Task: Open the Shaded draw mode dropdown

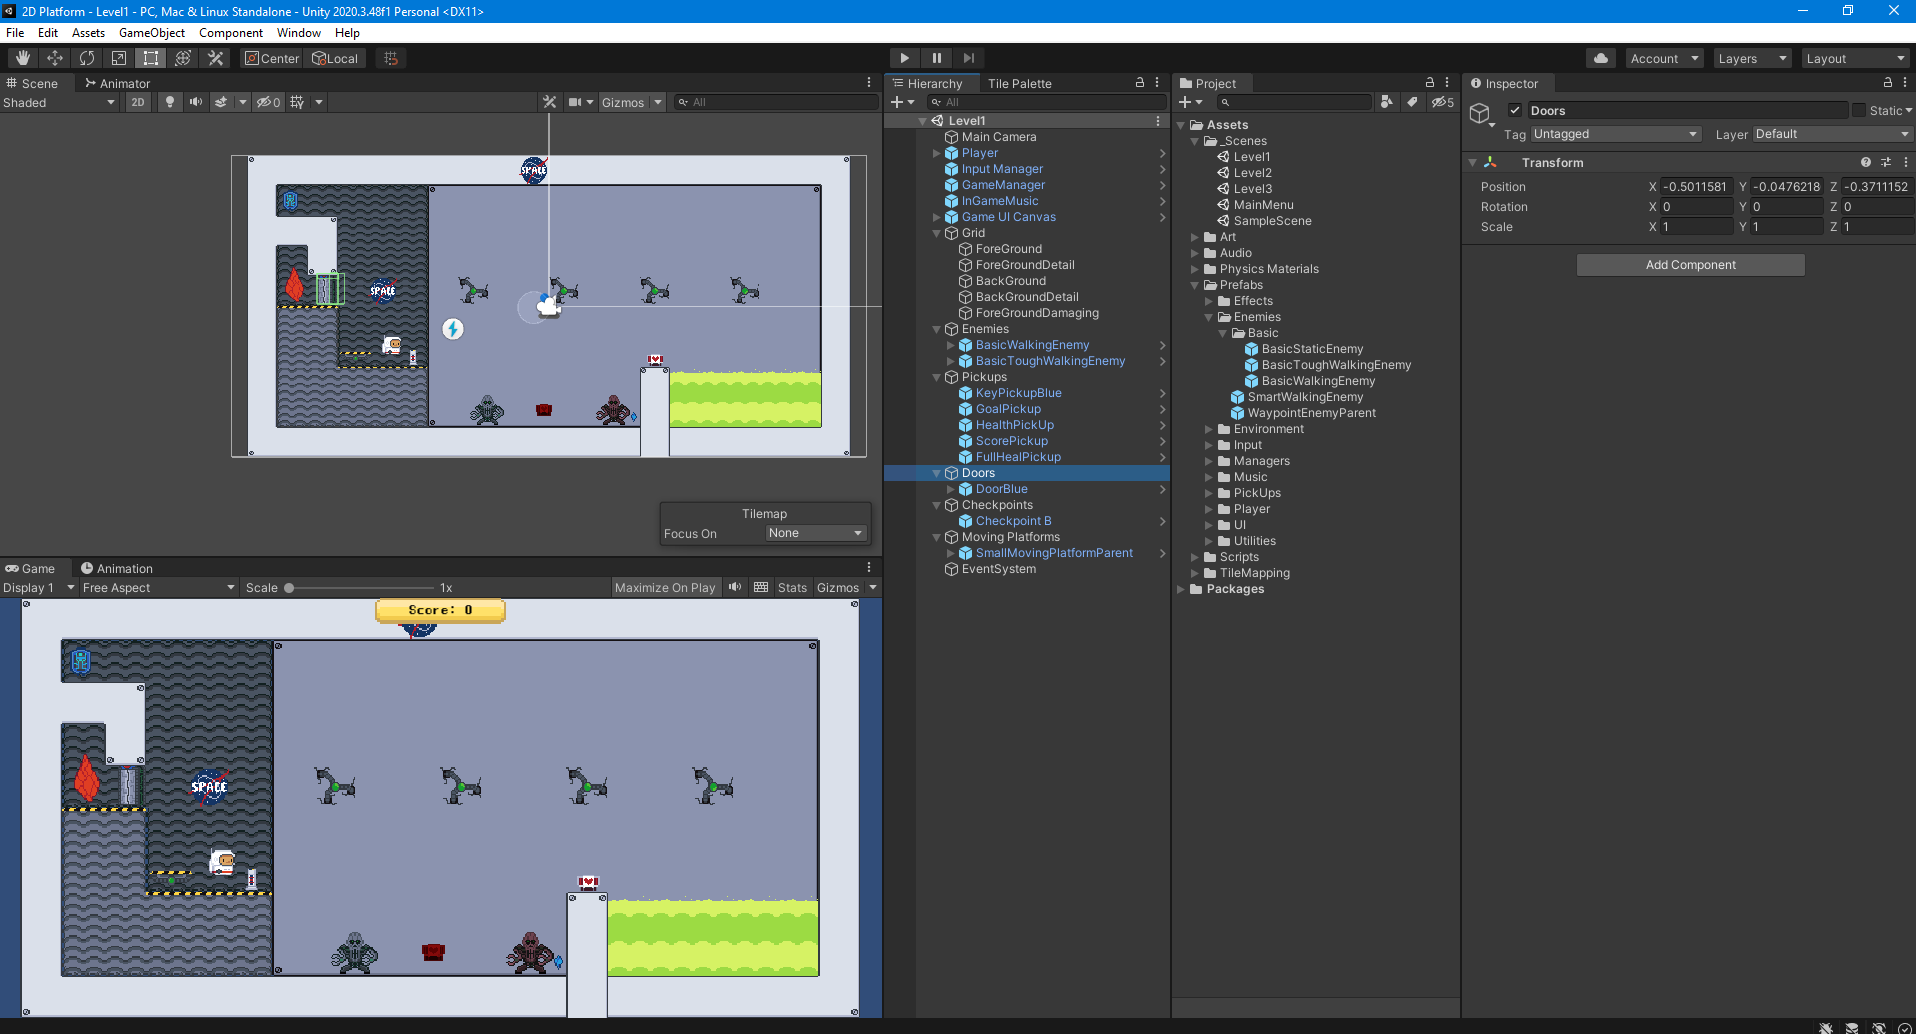Action: point(59,102)
